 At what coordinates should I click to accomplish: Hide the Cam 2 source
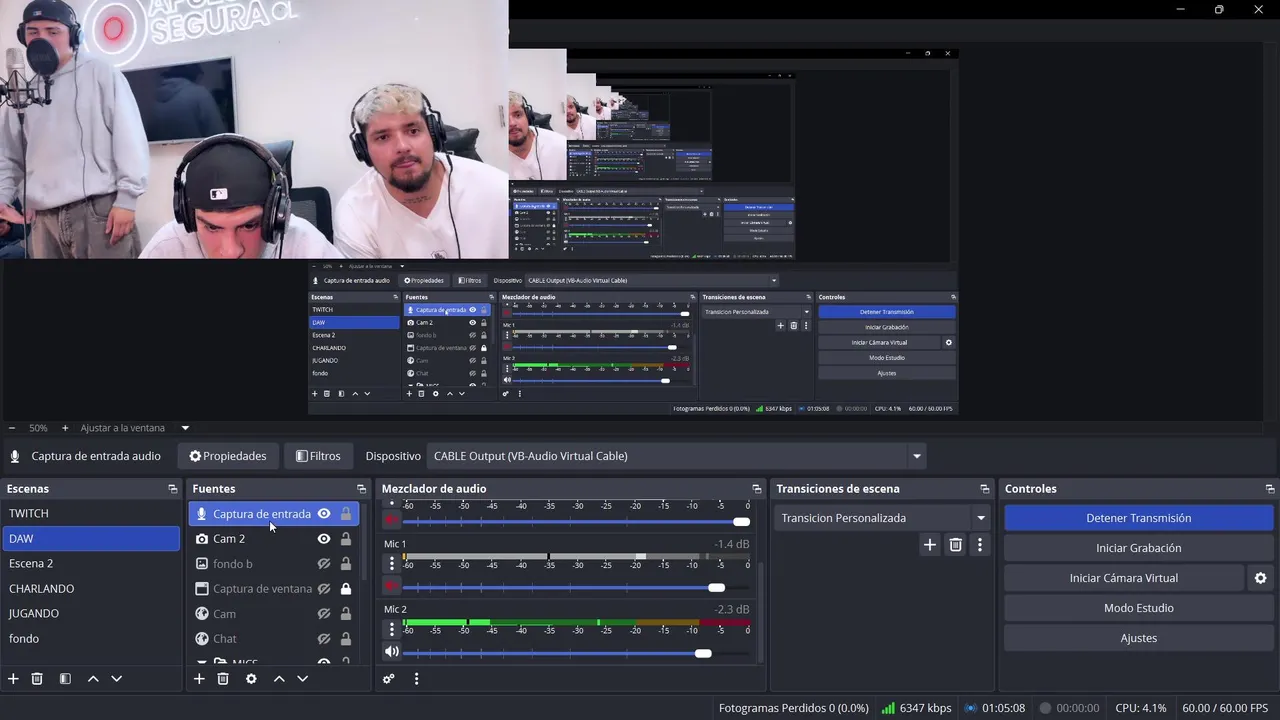click(324, 538)
